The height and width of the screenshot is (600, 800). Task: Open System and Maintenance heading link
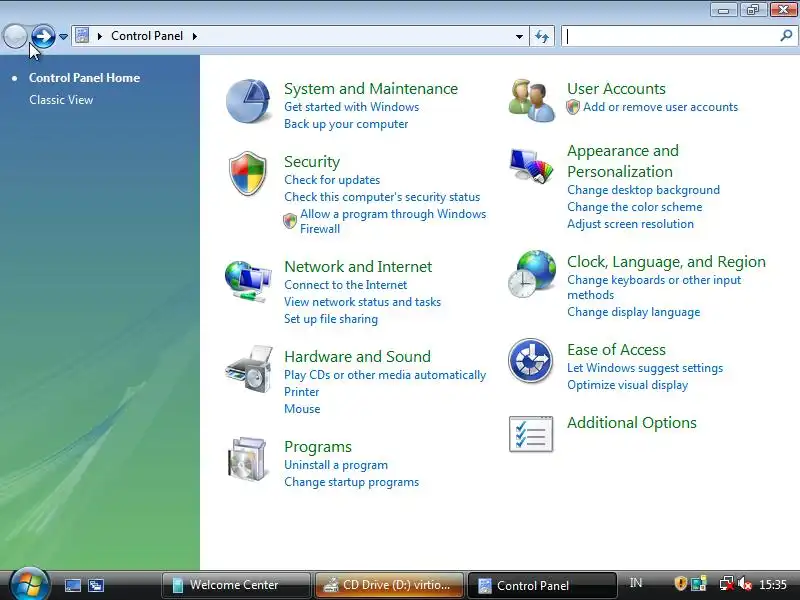tap(371, 88)
